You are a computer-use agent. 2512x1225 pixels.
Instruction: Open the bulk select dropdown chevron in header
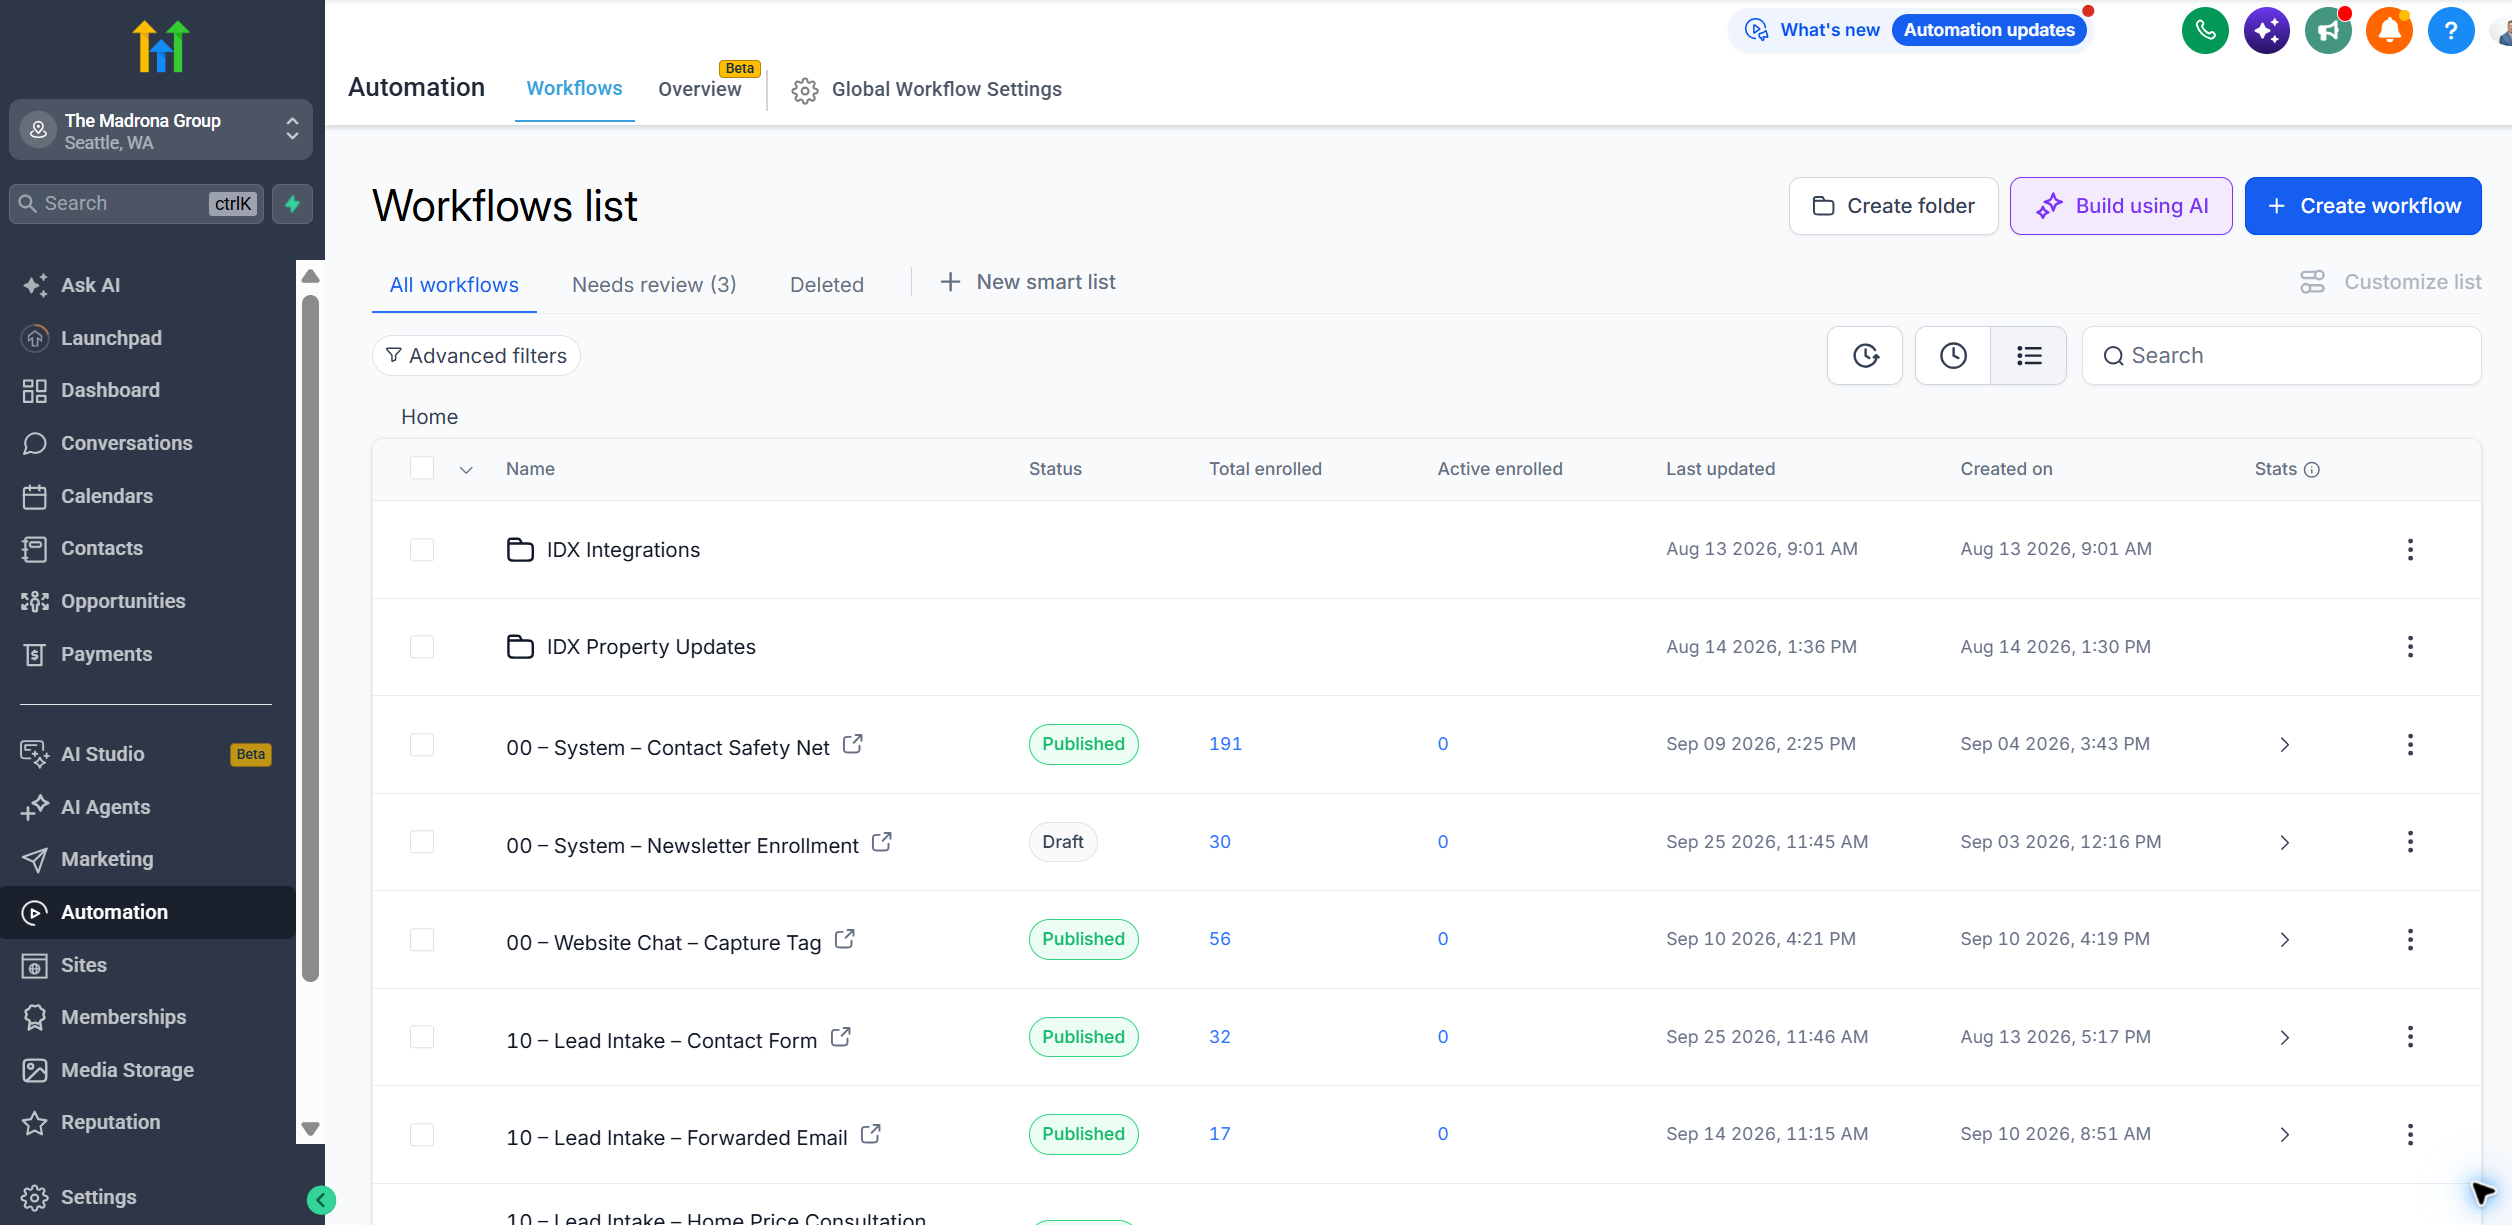(x=466, y=470)
